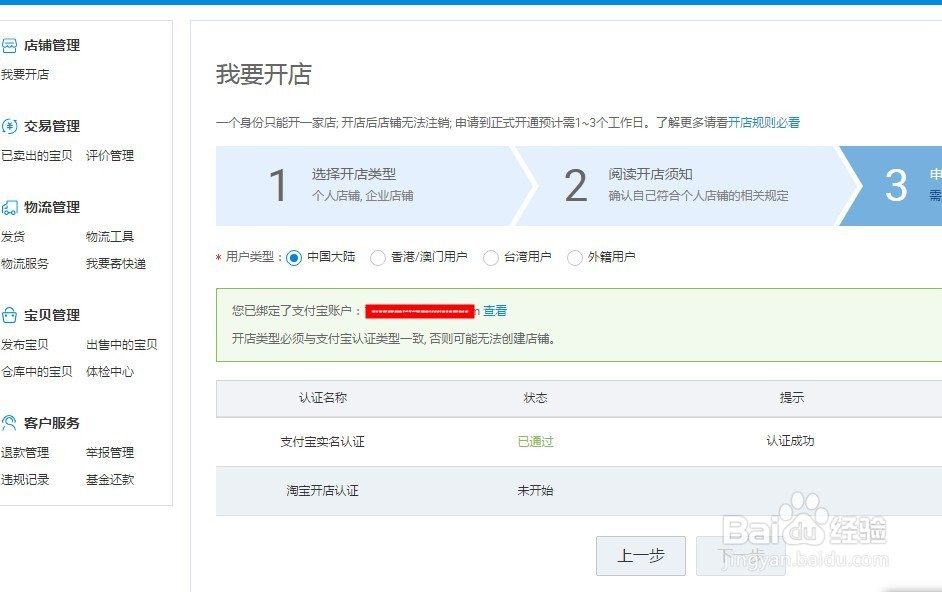Image resolution: width=942 pixels, height=592 pixels.
Task: Open 体检中心 sidebar link
Action: tap(110, 372)
